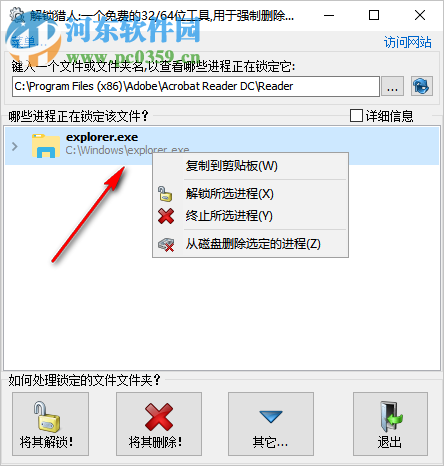Click the browse "..." button
Screen dimensions: 444x466
[392, 86]
